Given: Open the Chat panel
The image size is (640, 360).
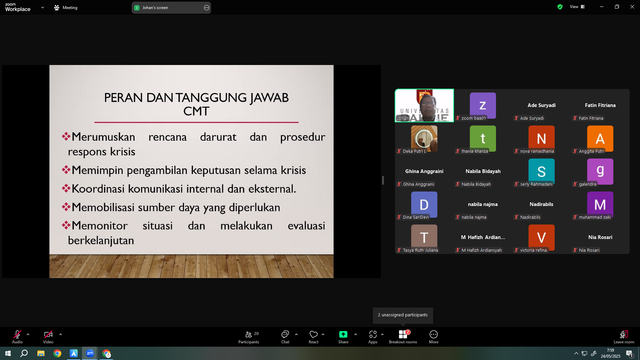Looking at the screenshot, I should pos(285,337).
